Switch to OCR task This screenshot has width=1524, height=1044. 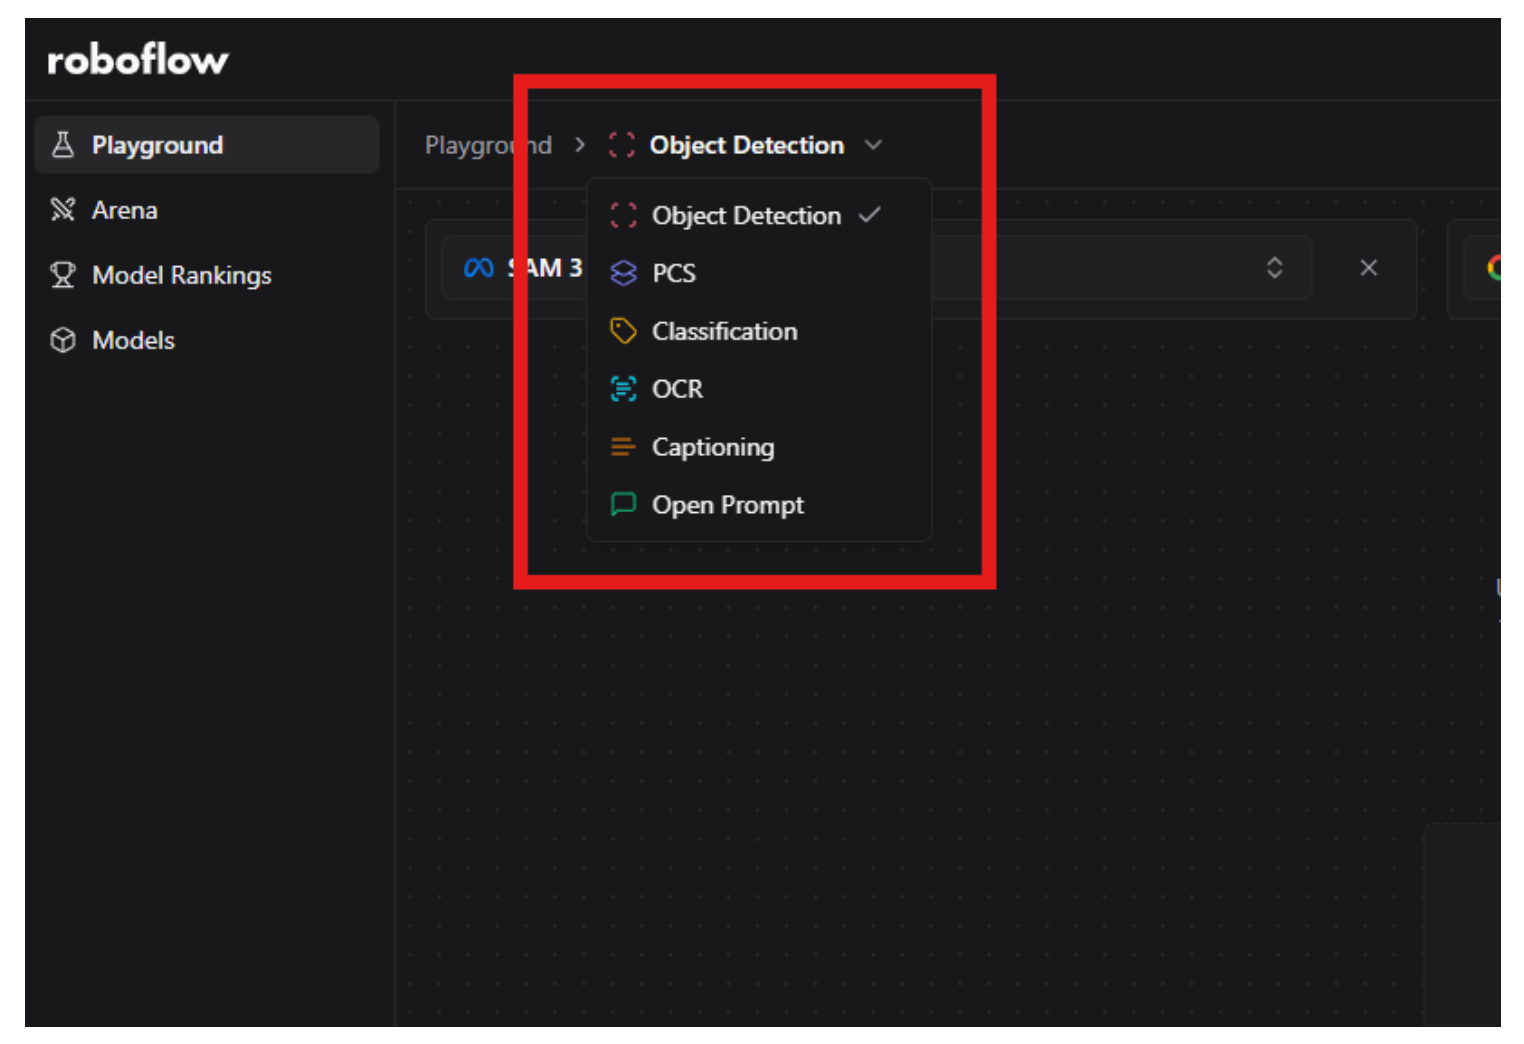(759, 389)
